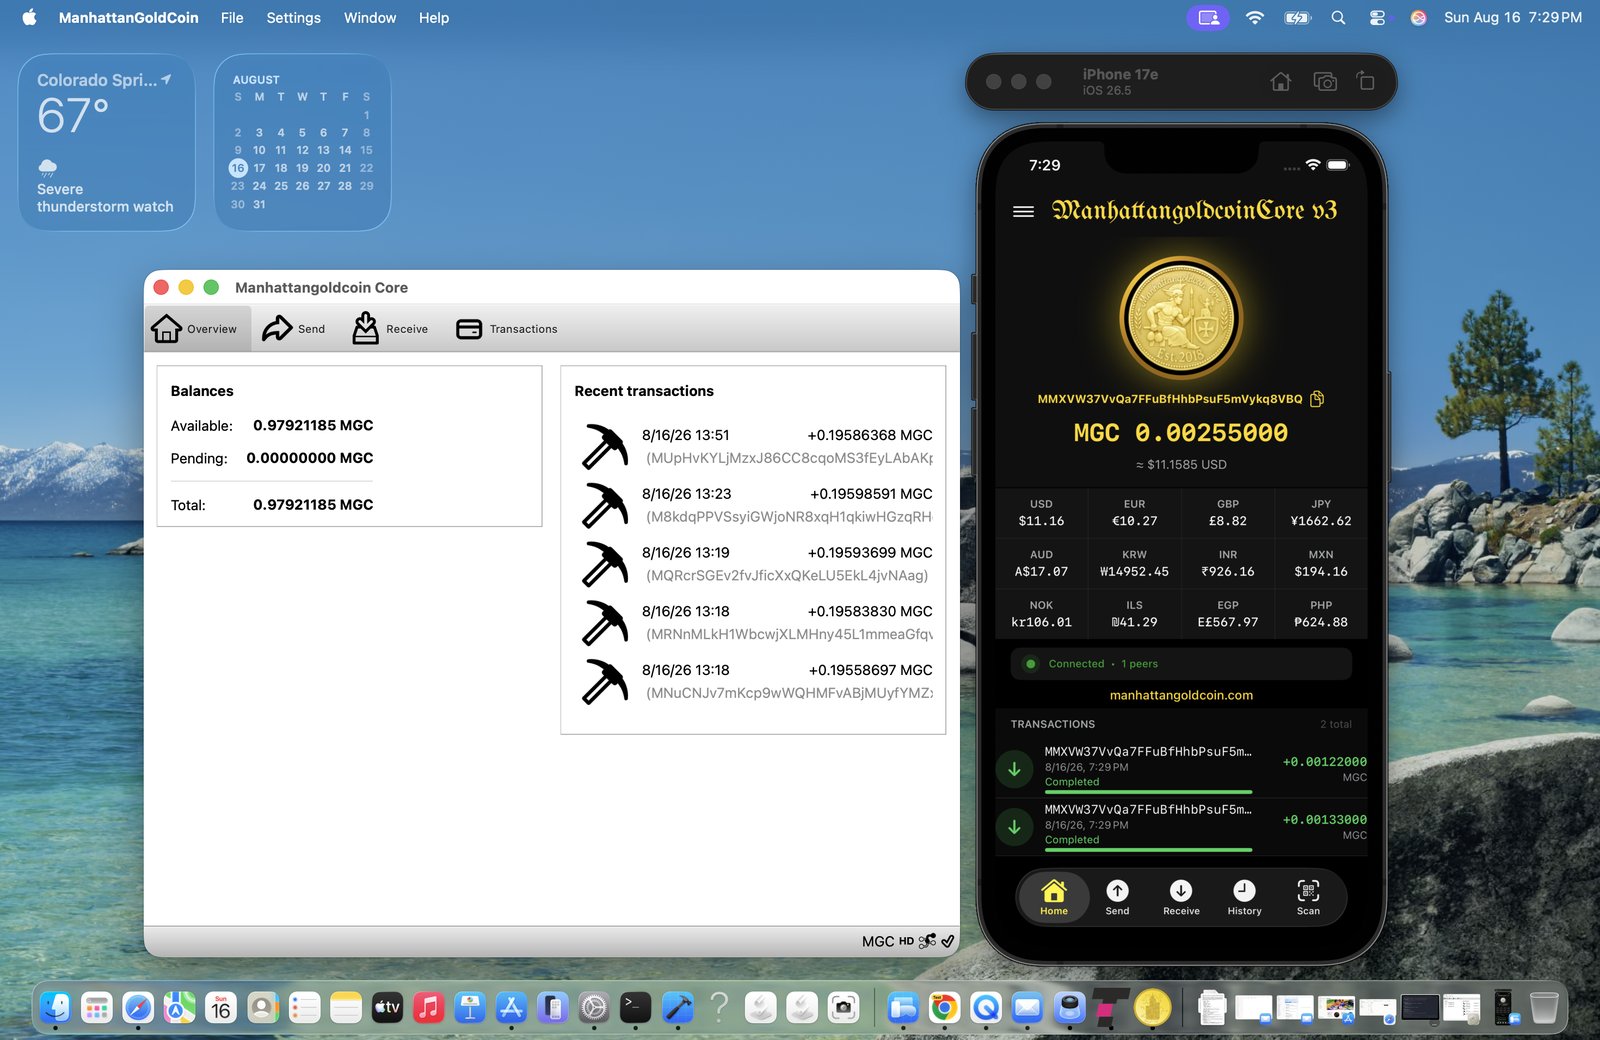Viewport: 1600px width, 1040px height.
Task: Open the manhattangoldcoin.com link
Action: (x=1181, y=695)
